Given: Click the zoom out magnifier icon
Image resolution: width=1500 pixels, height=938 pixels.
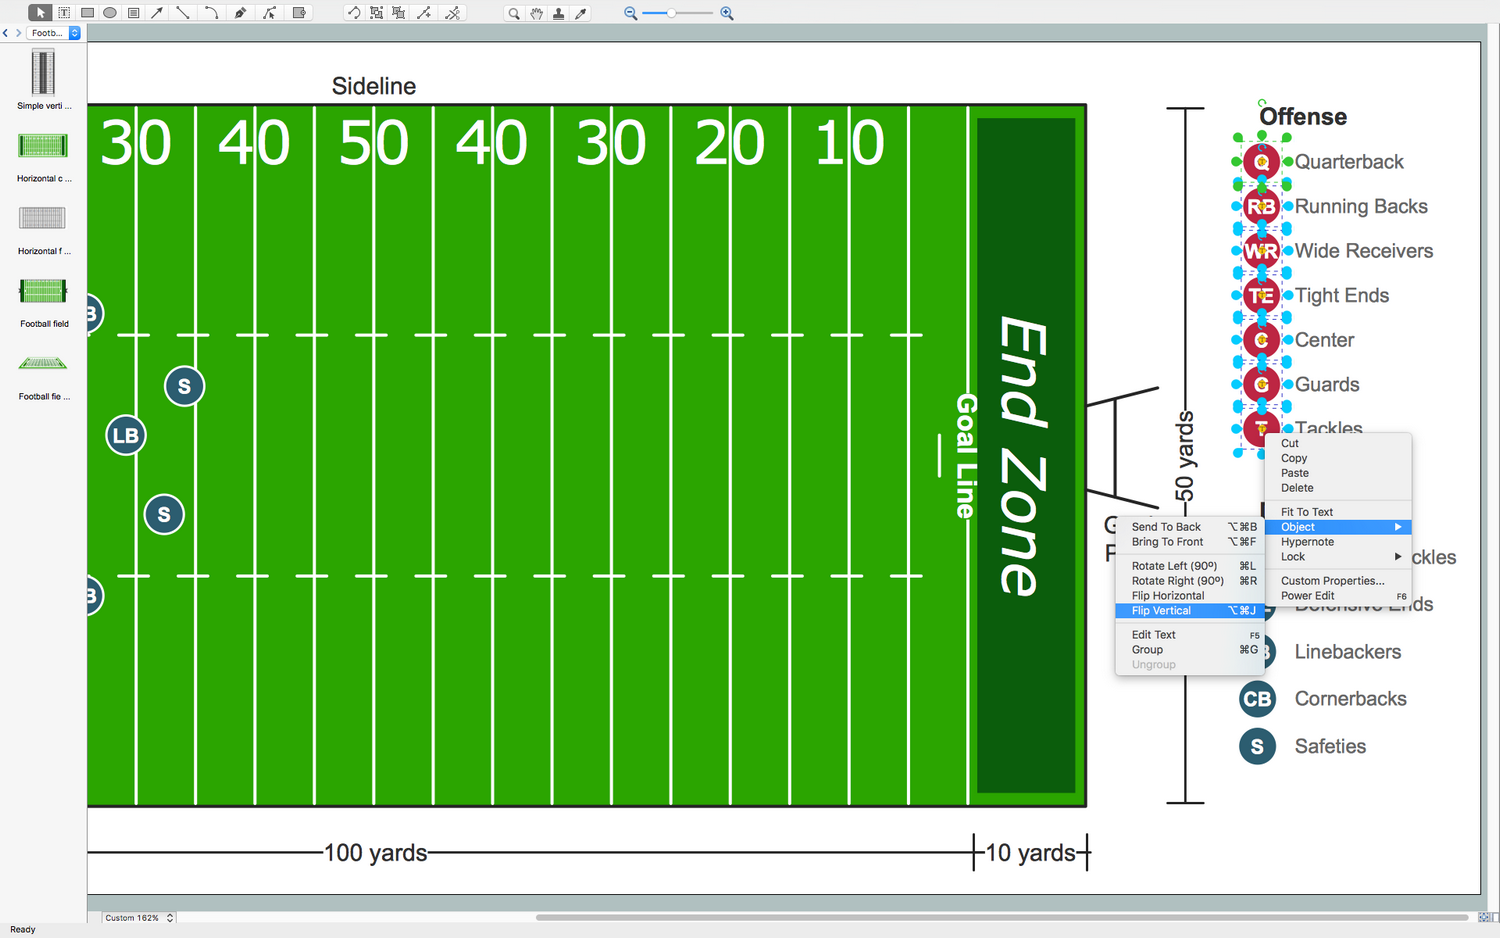Looking at the screenshot, I should pyautogui.click(x=630, y=13).
